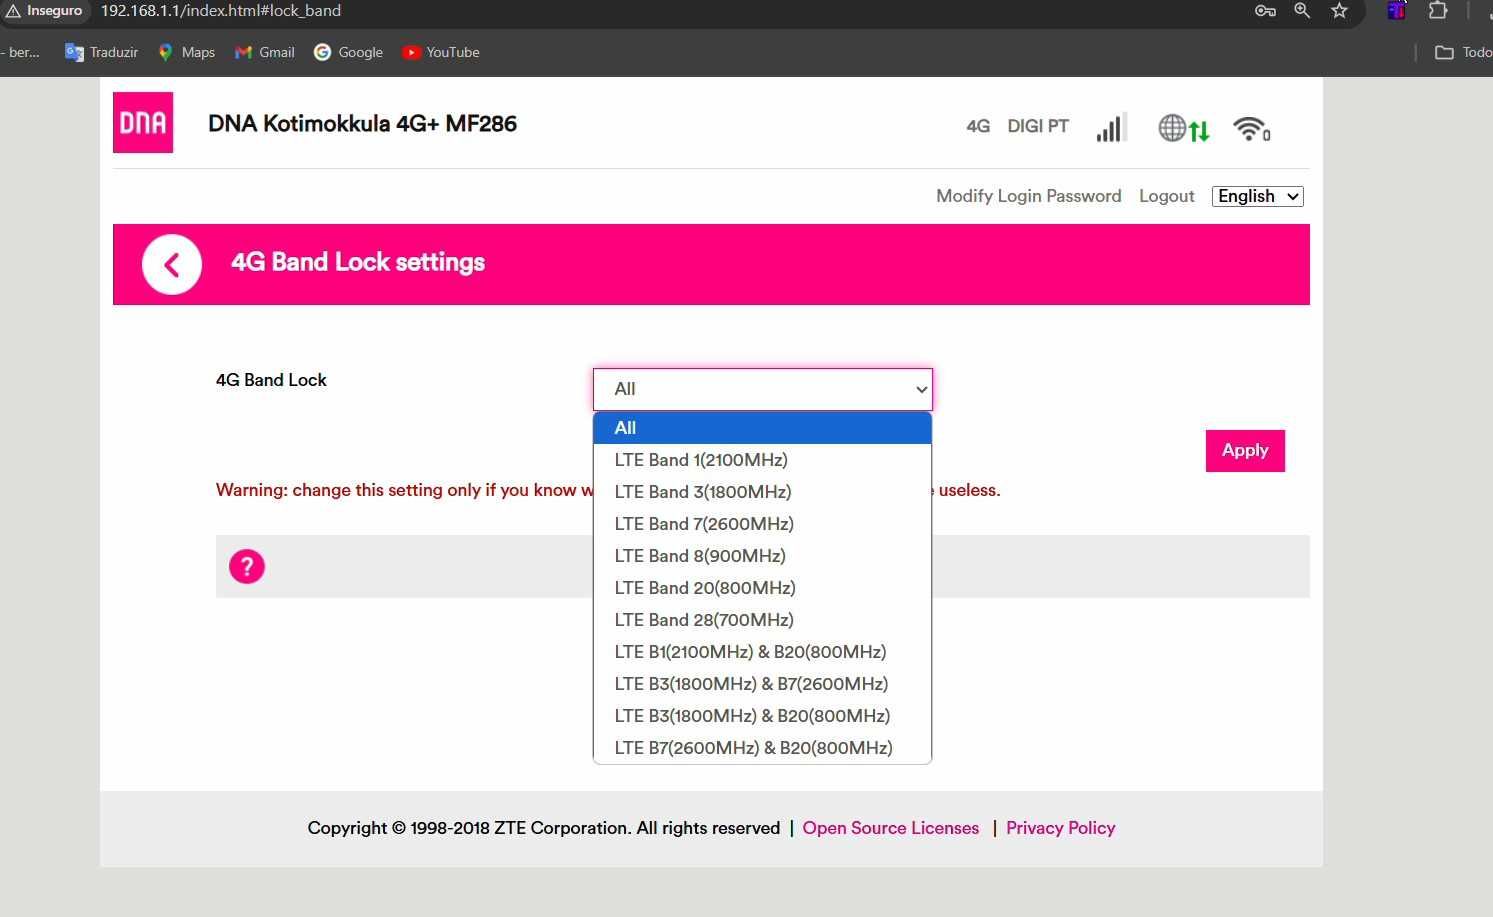Check the signal strength bars icon
The width and height of the screenshot is (1493, 917).
click(x=1111, y=128)
